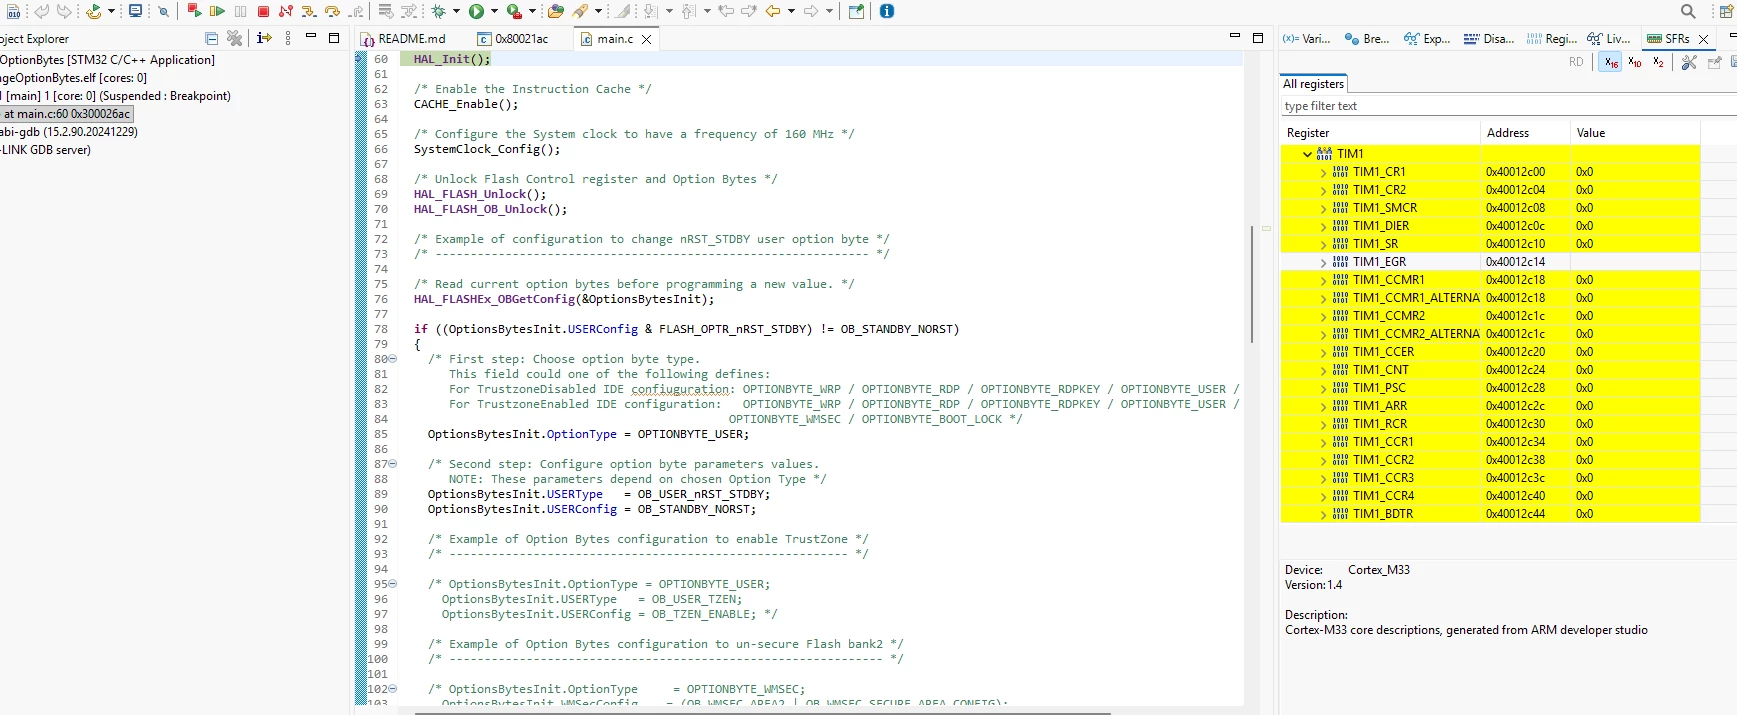Collapse the TIM1 peripheral node
The image size is (1737, 715).
(x=1307, y=154)
